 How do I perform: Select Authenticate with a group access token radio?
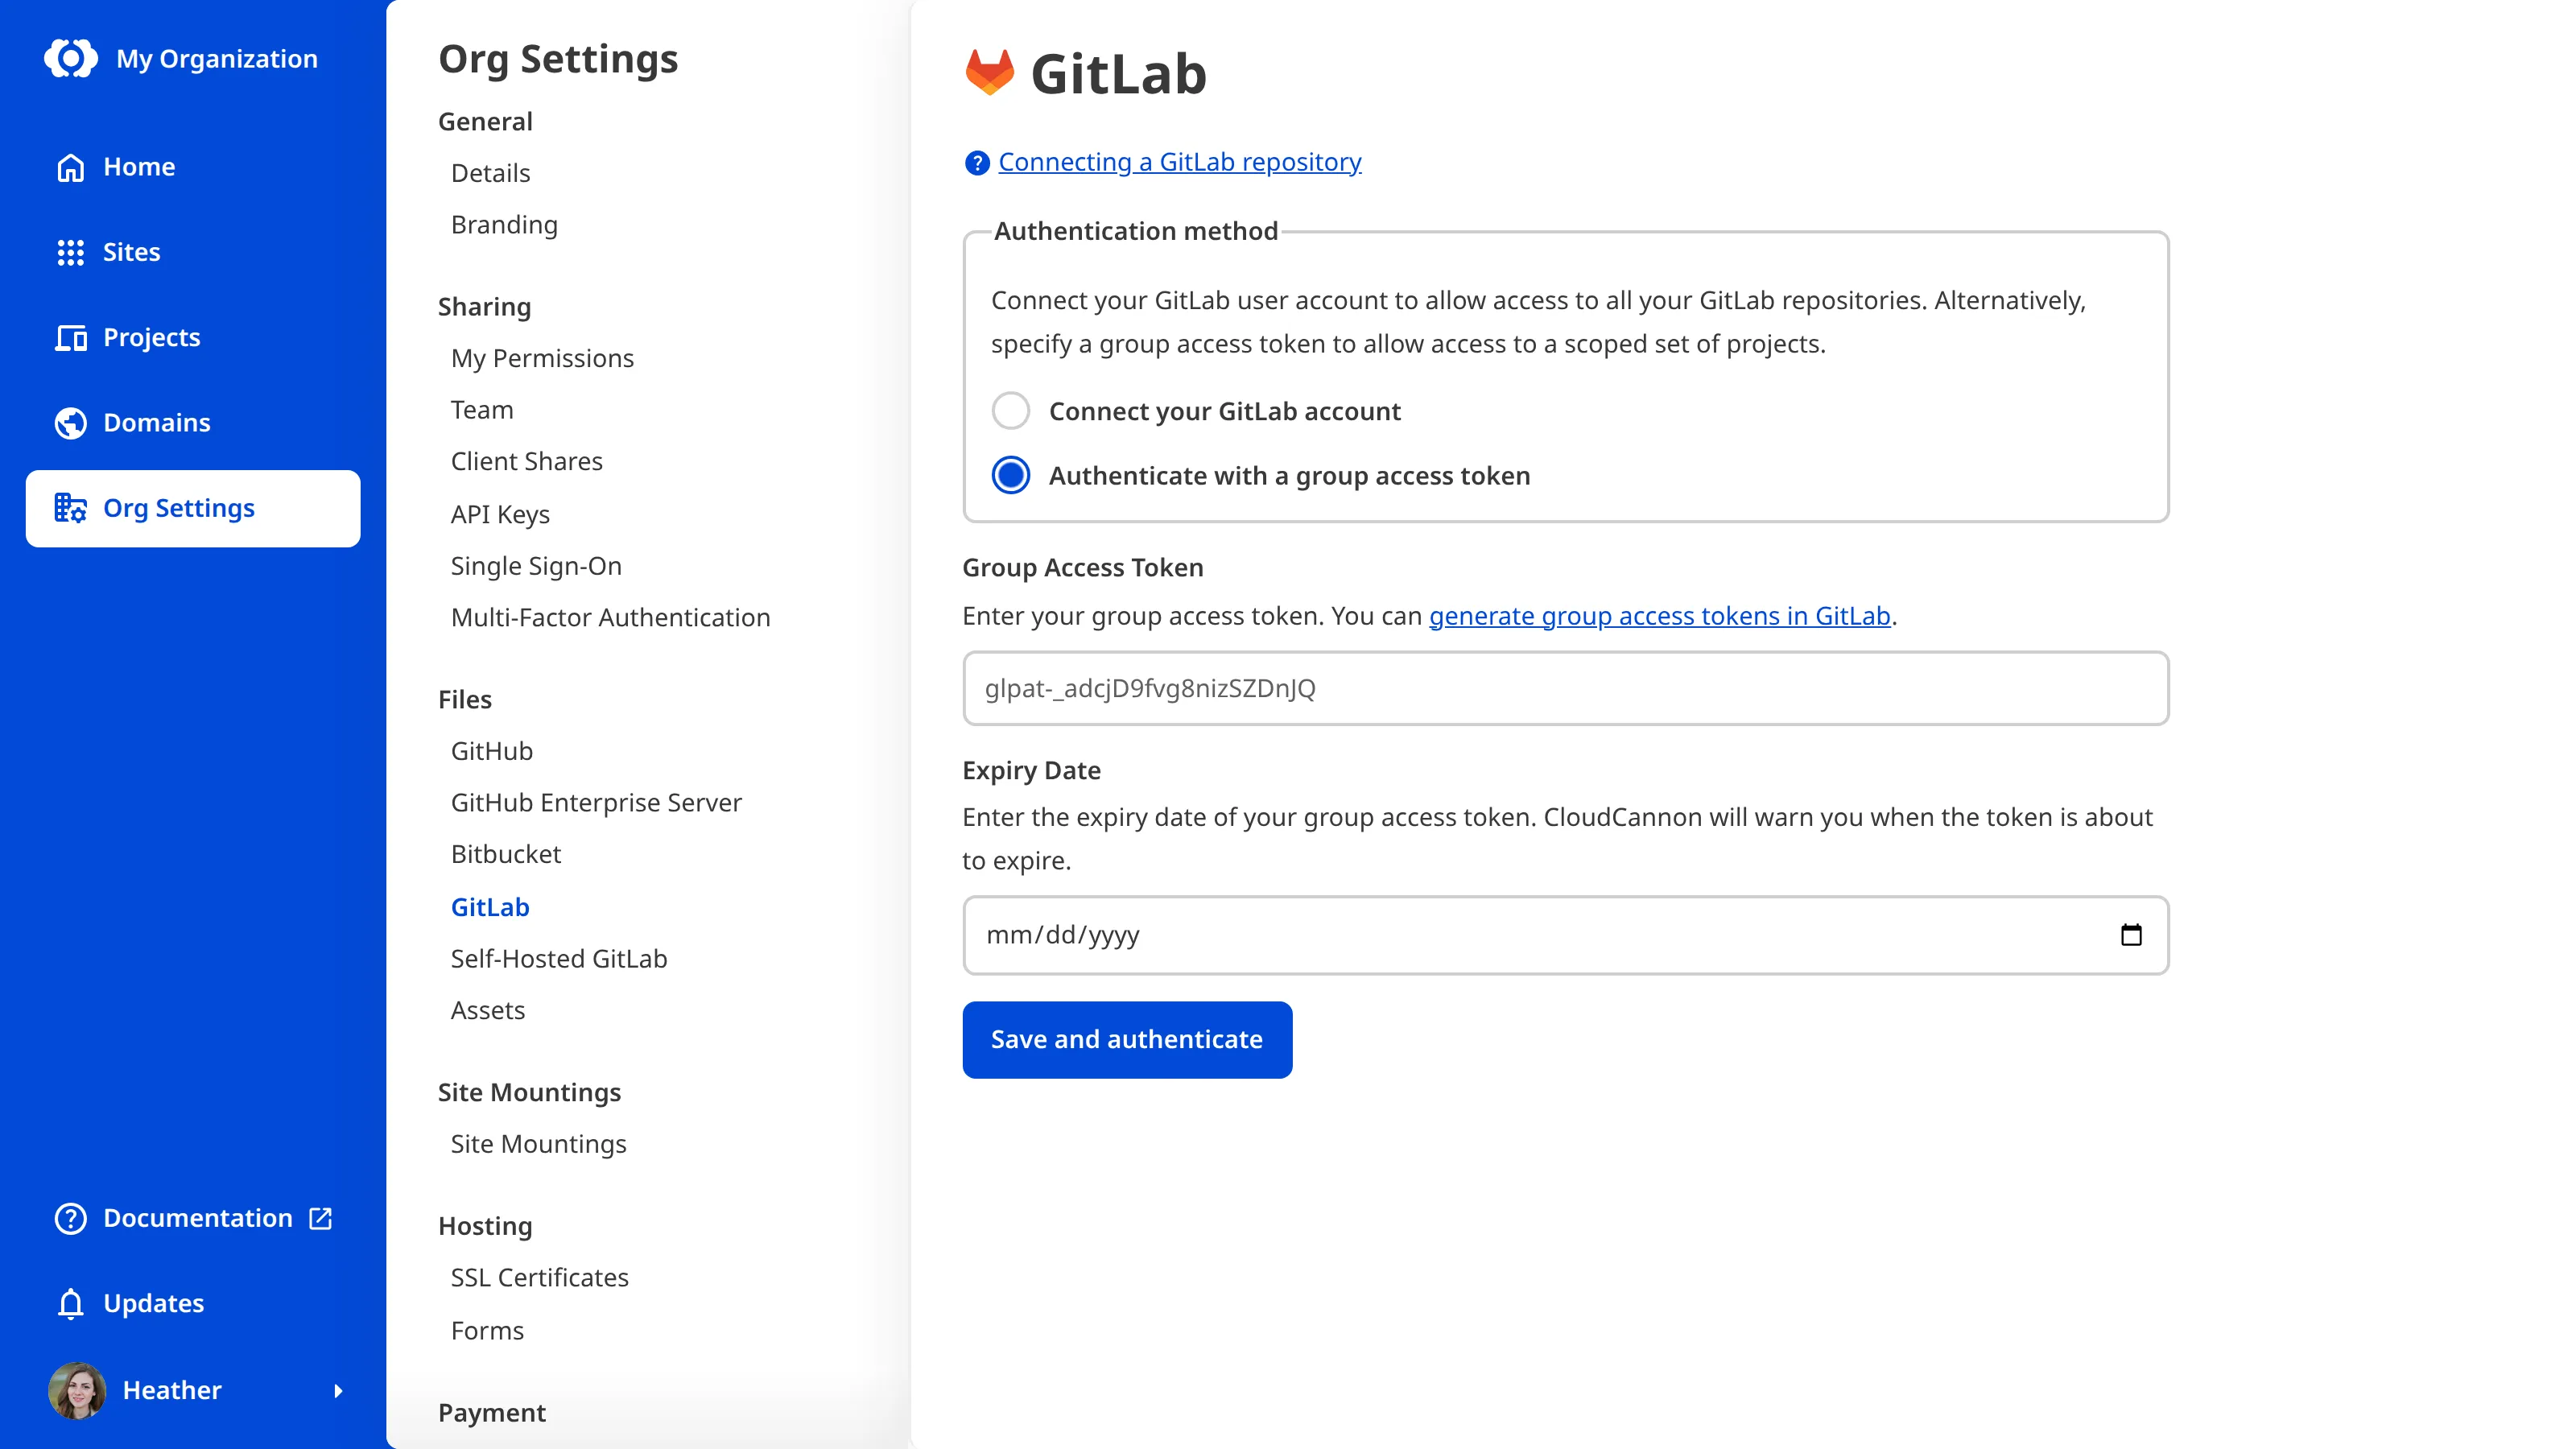[x=1010, y=475]
